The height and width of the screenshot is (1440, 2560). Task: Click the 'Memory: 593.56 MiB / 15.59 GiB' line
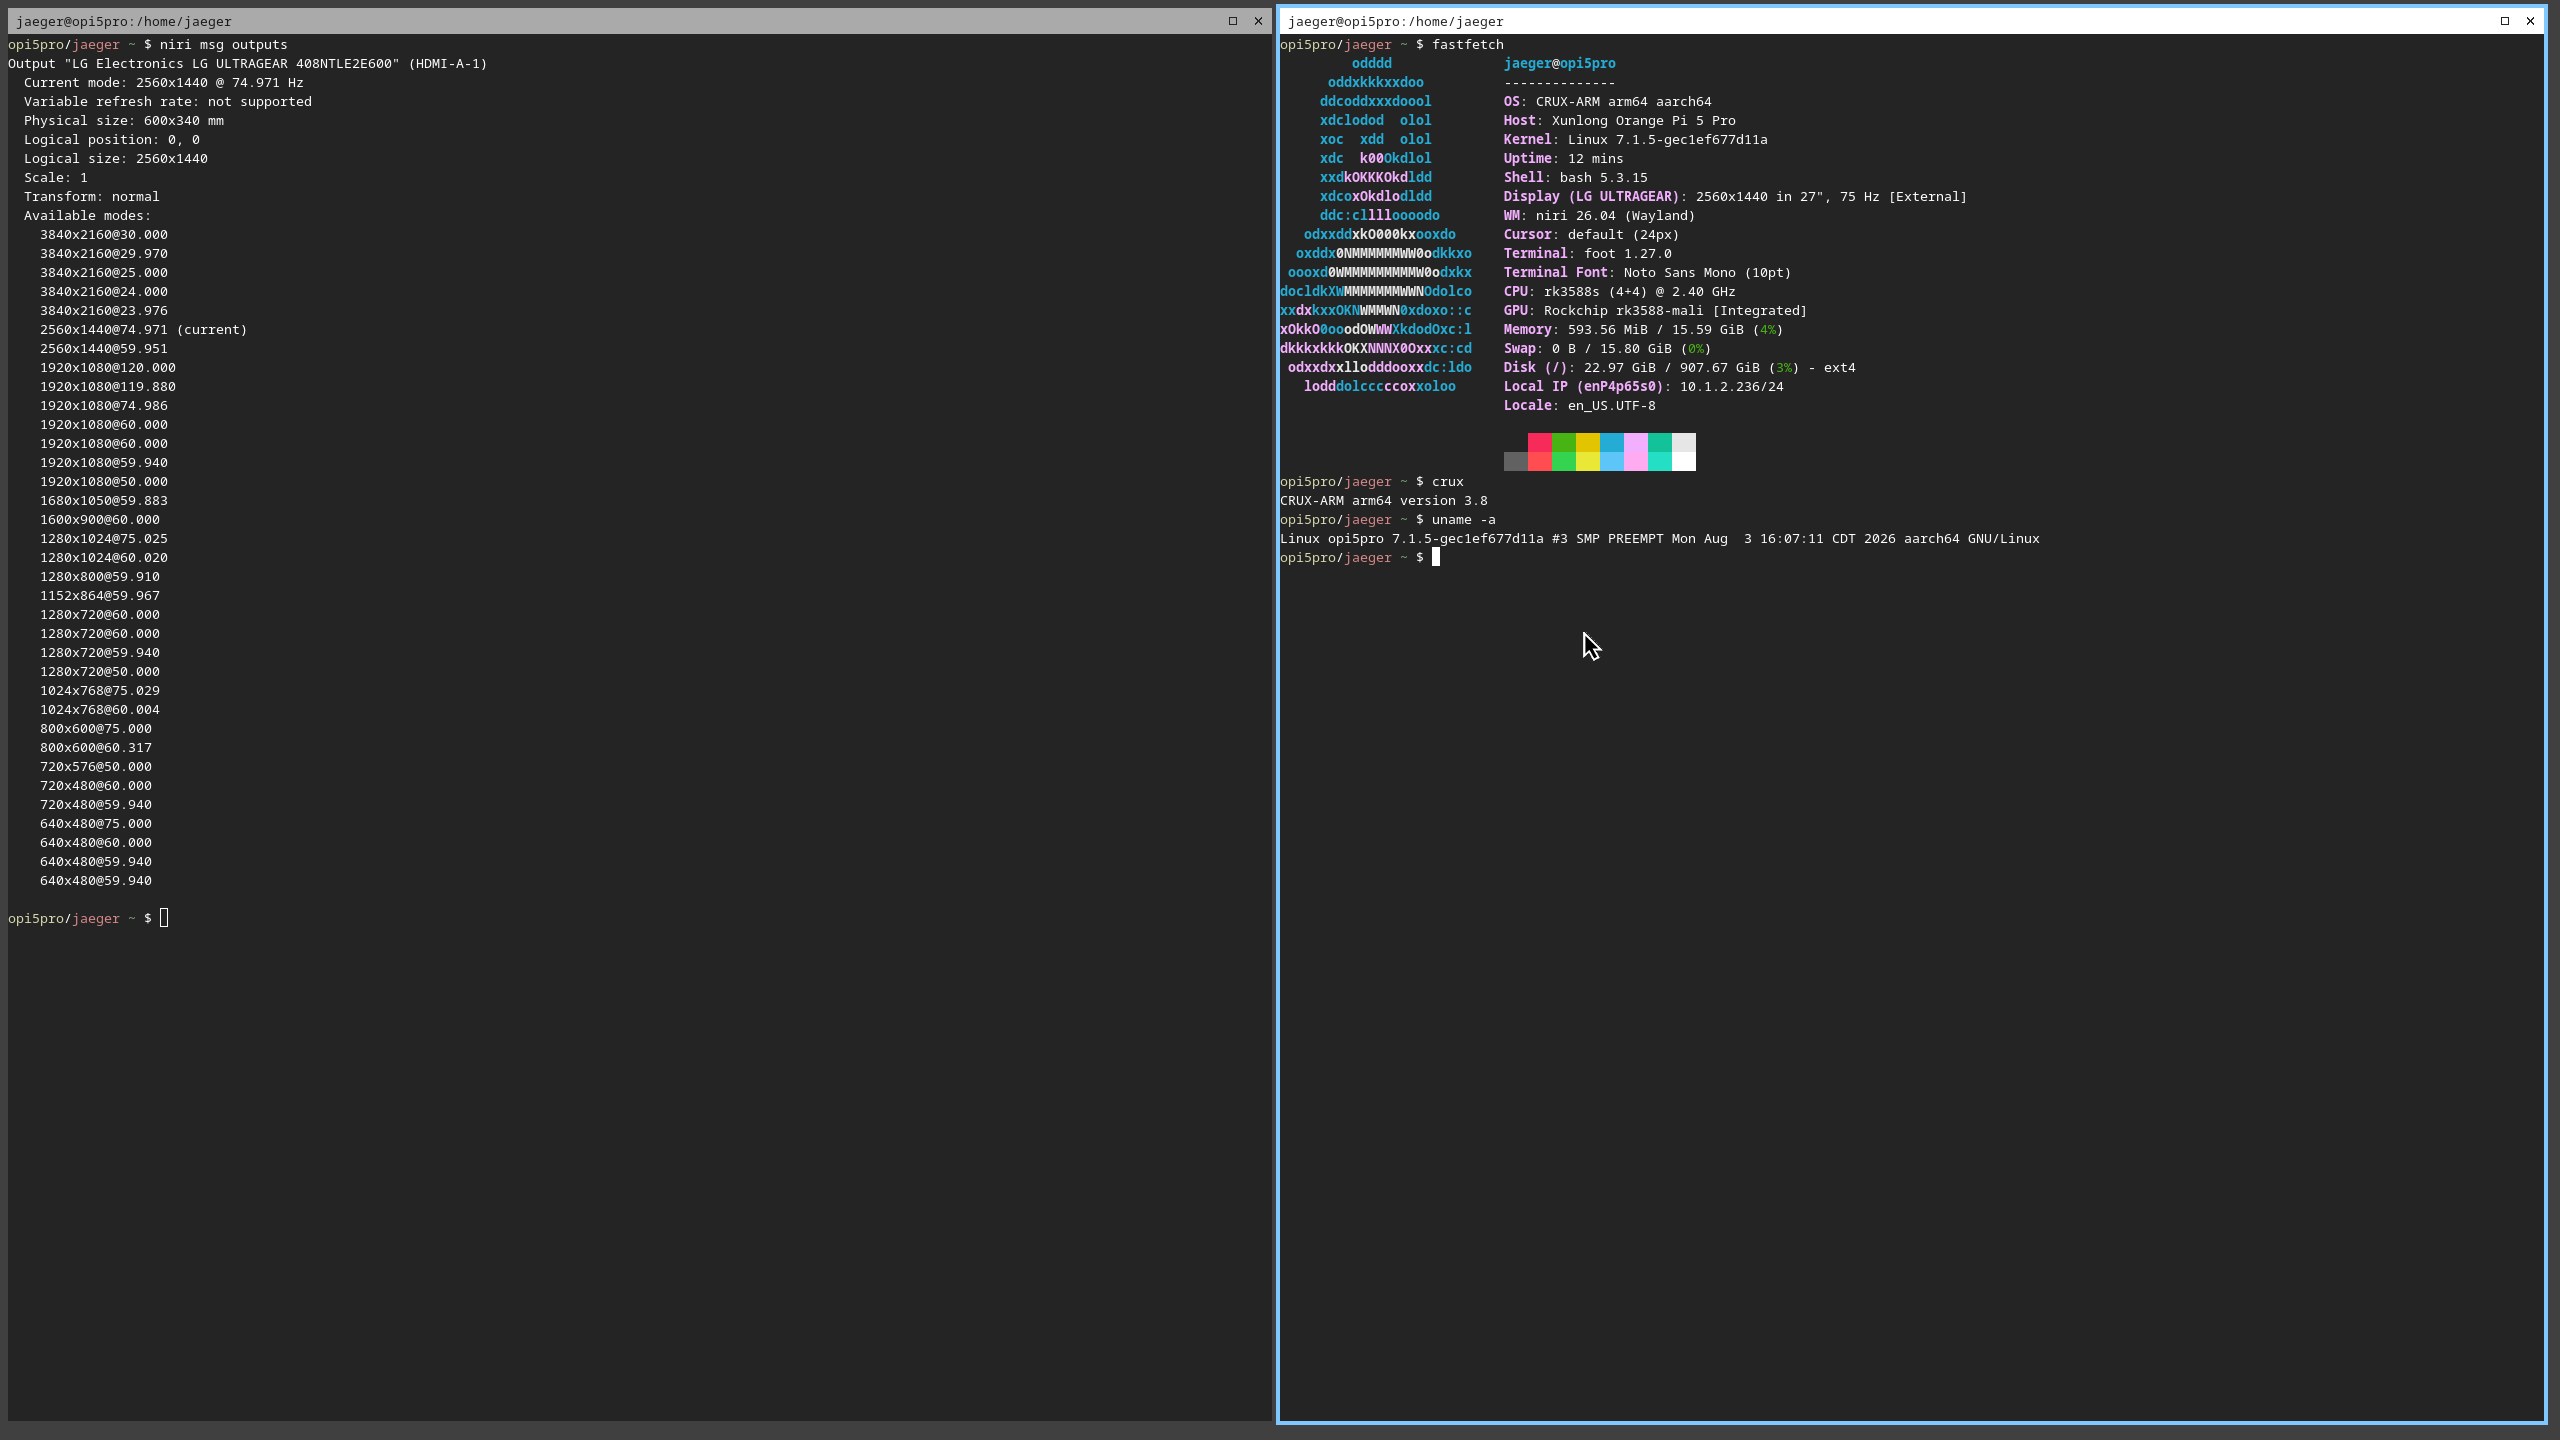[1644, 330]
